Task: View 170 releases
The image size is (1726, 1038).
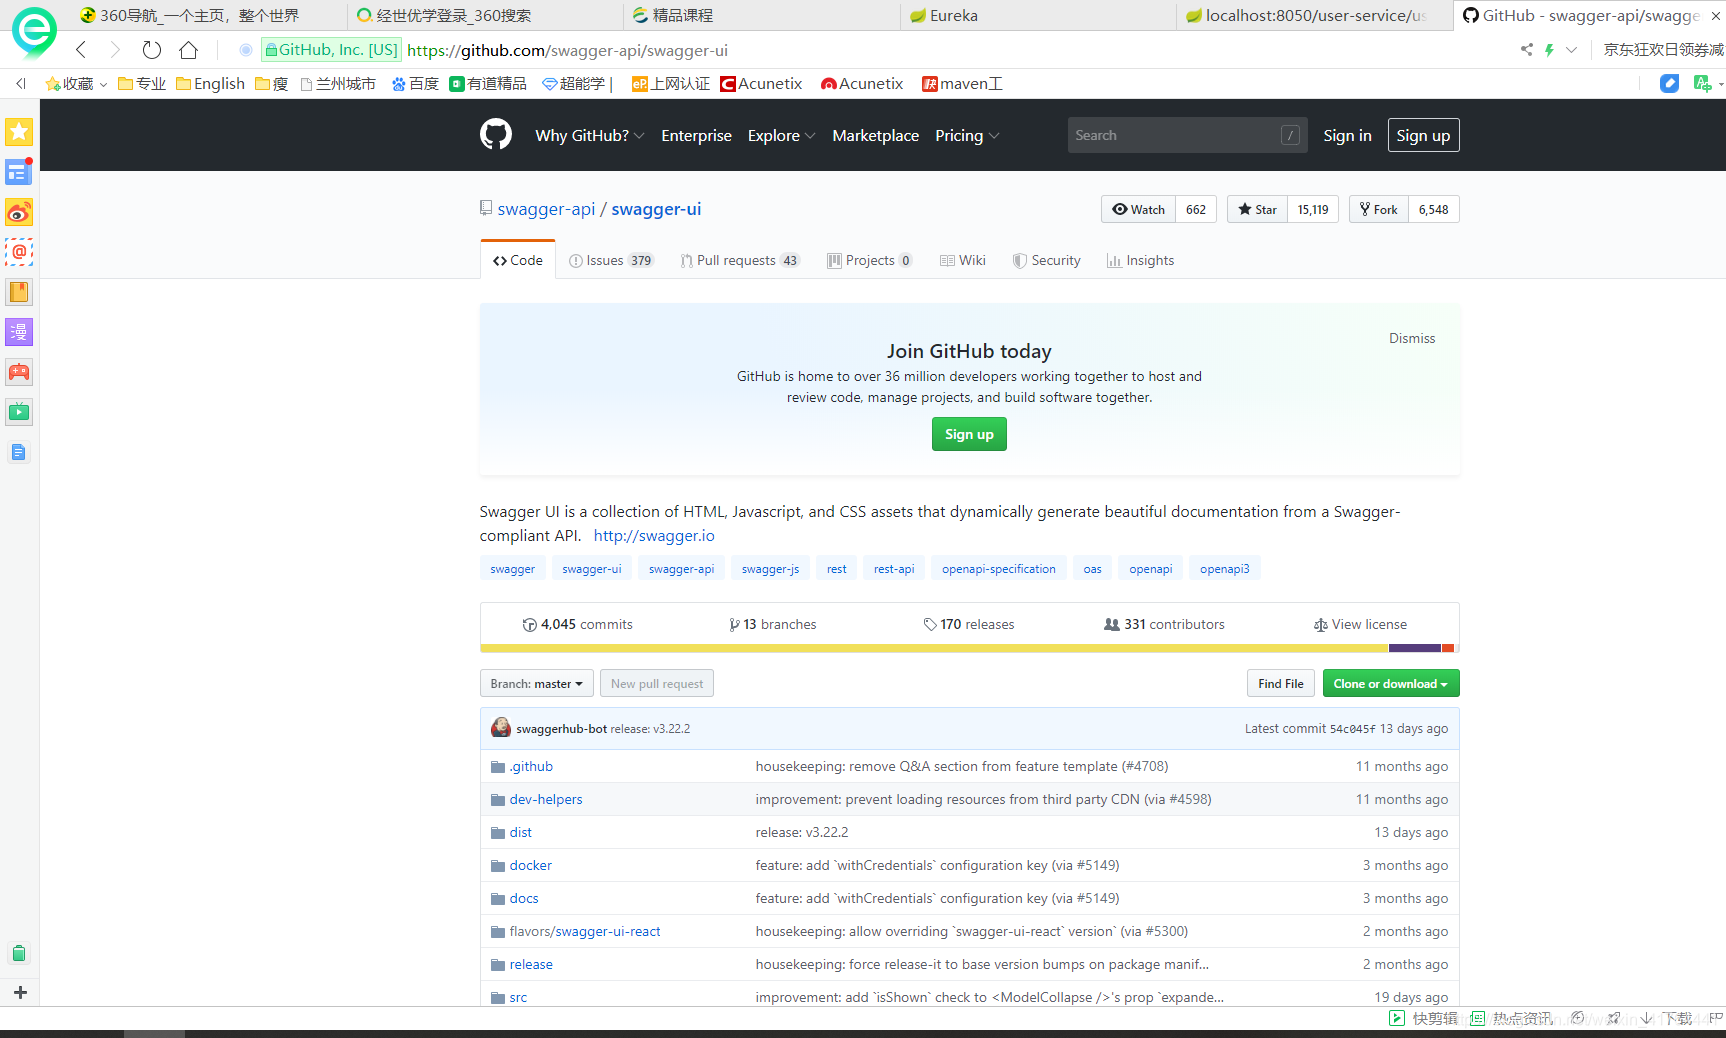Action: (968, 624)
